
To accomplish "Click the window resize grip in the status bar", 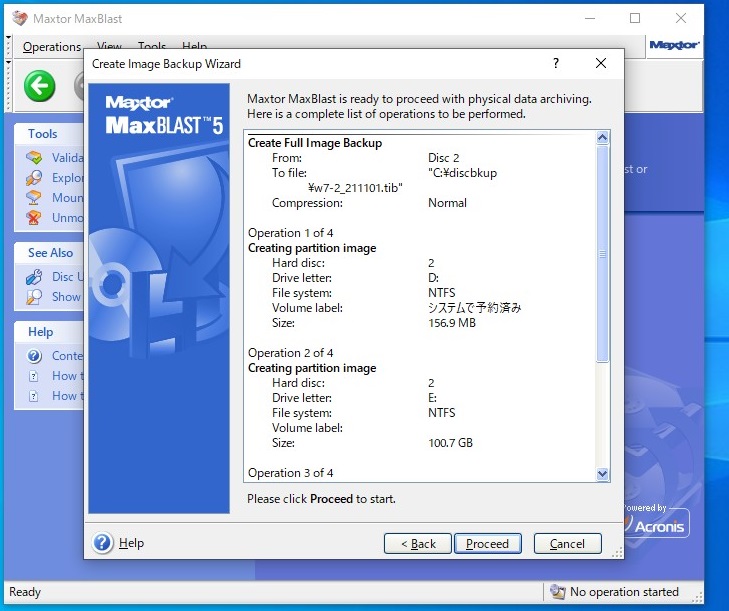I will click(697, 598).
